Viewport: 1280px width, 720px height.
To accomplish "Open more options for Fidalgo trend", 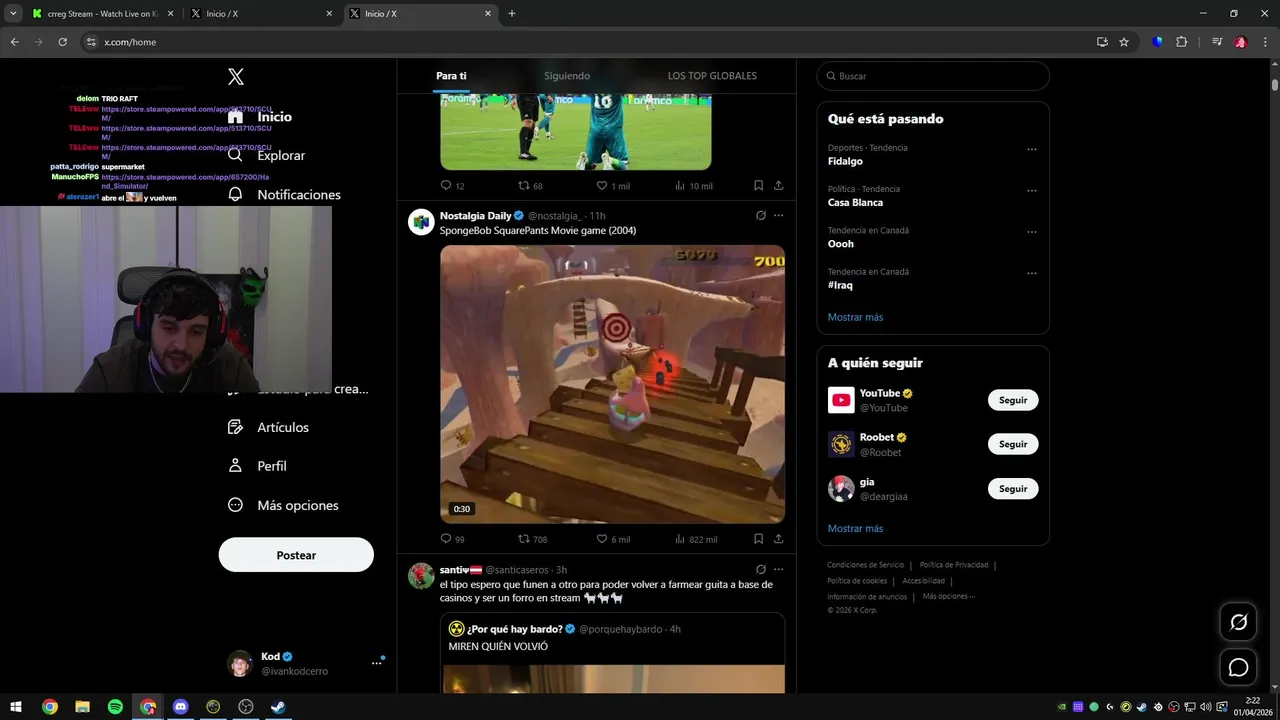I will (1031, 150).
